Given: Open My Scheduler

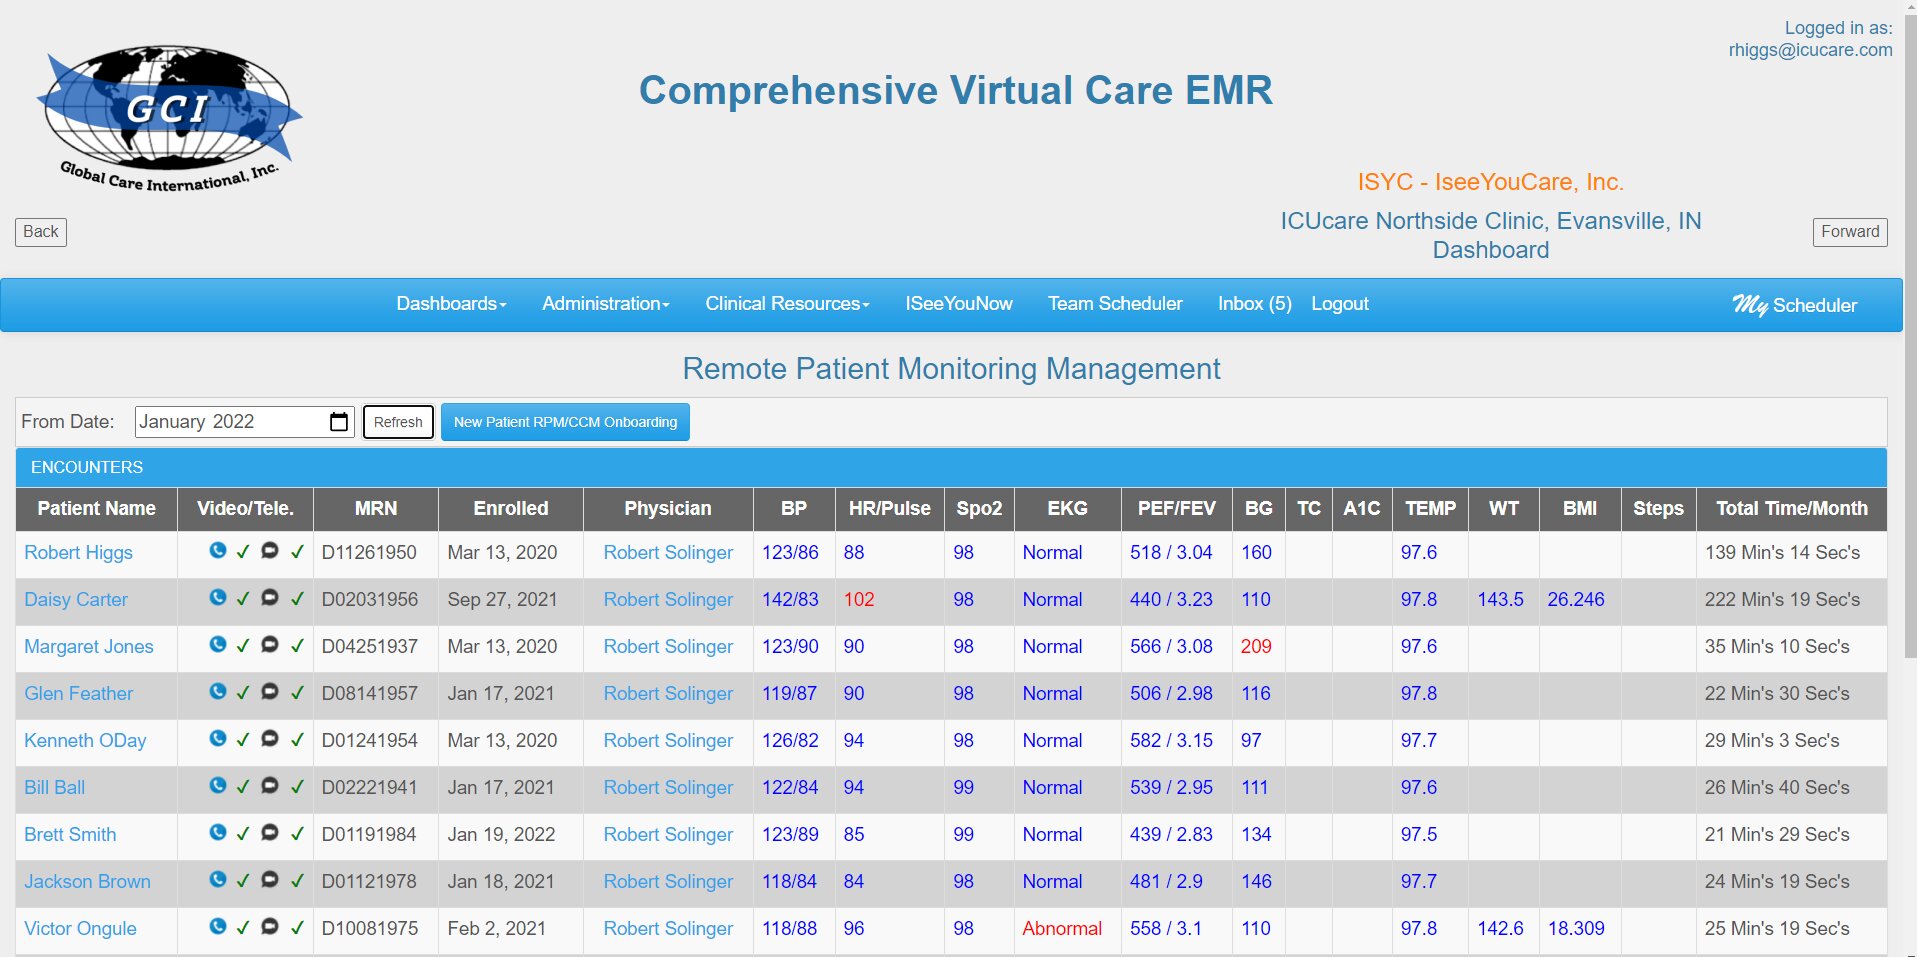Looking at the screenshot, I should coord(1794,305).
